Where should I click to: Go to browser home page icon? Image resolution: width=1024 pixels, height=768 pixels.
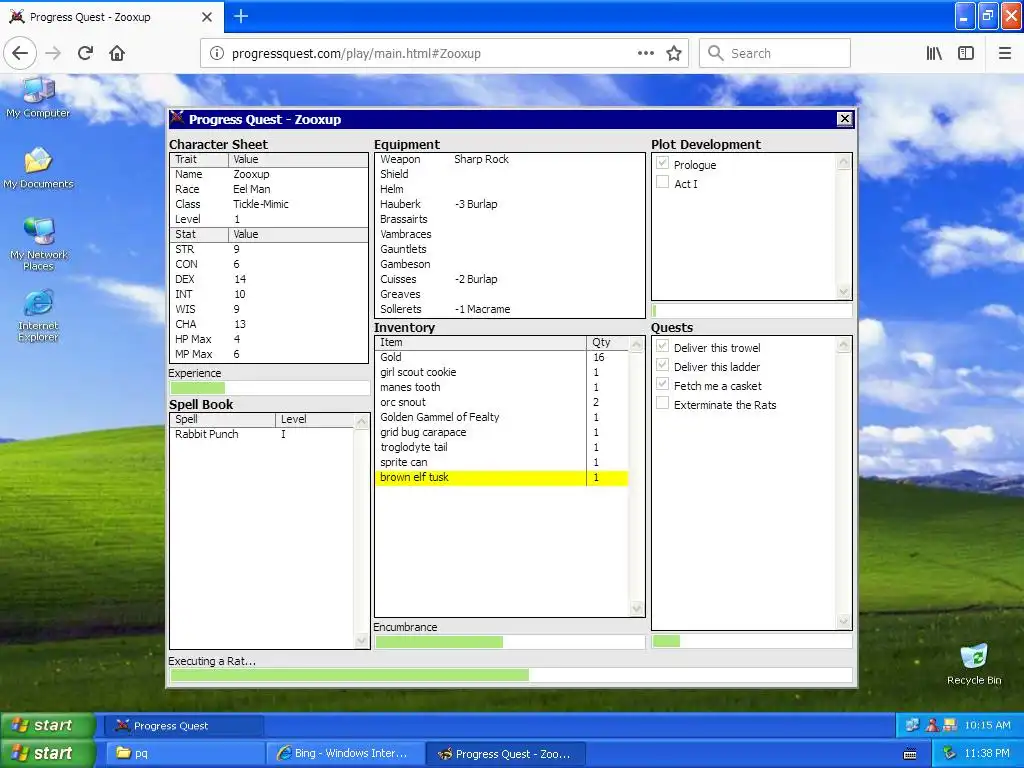pyautogui.click(x=117, y=53)
